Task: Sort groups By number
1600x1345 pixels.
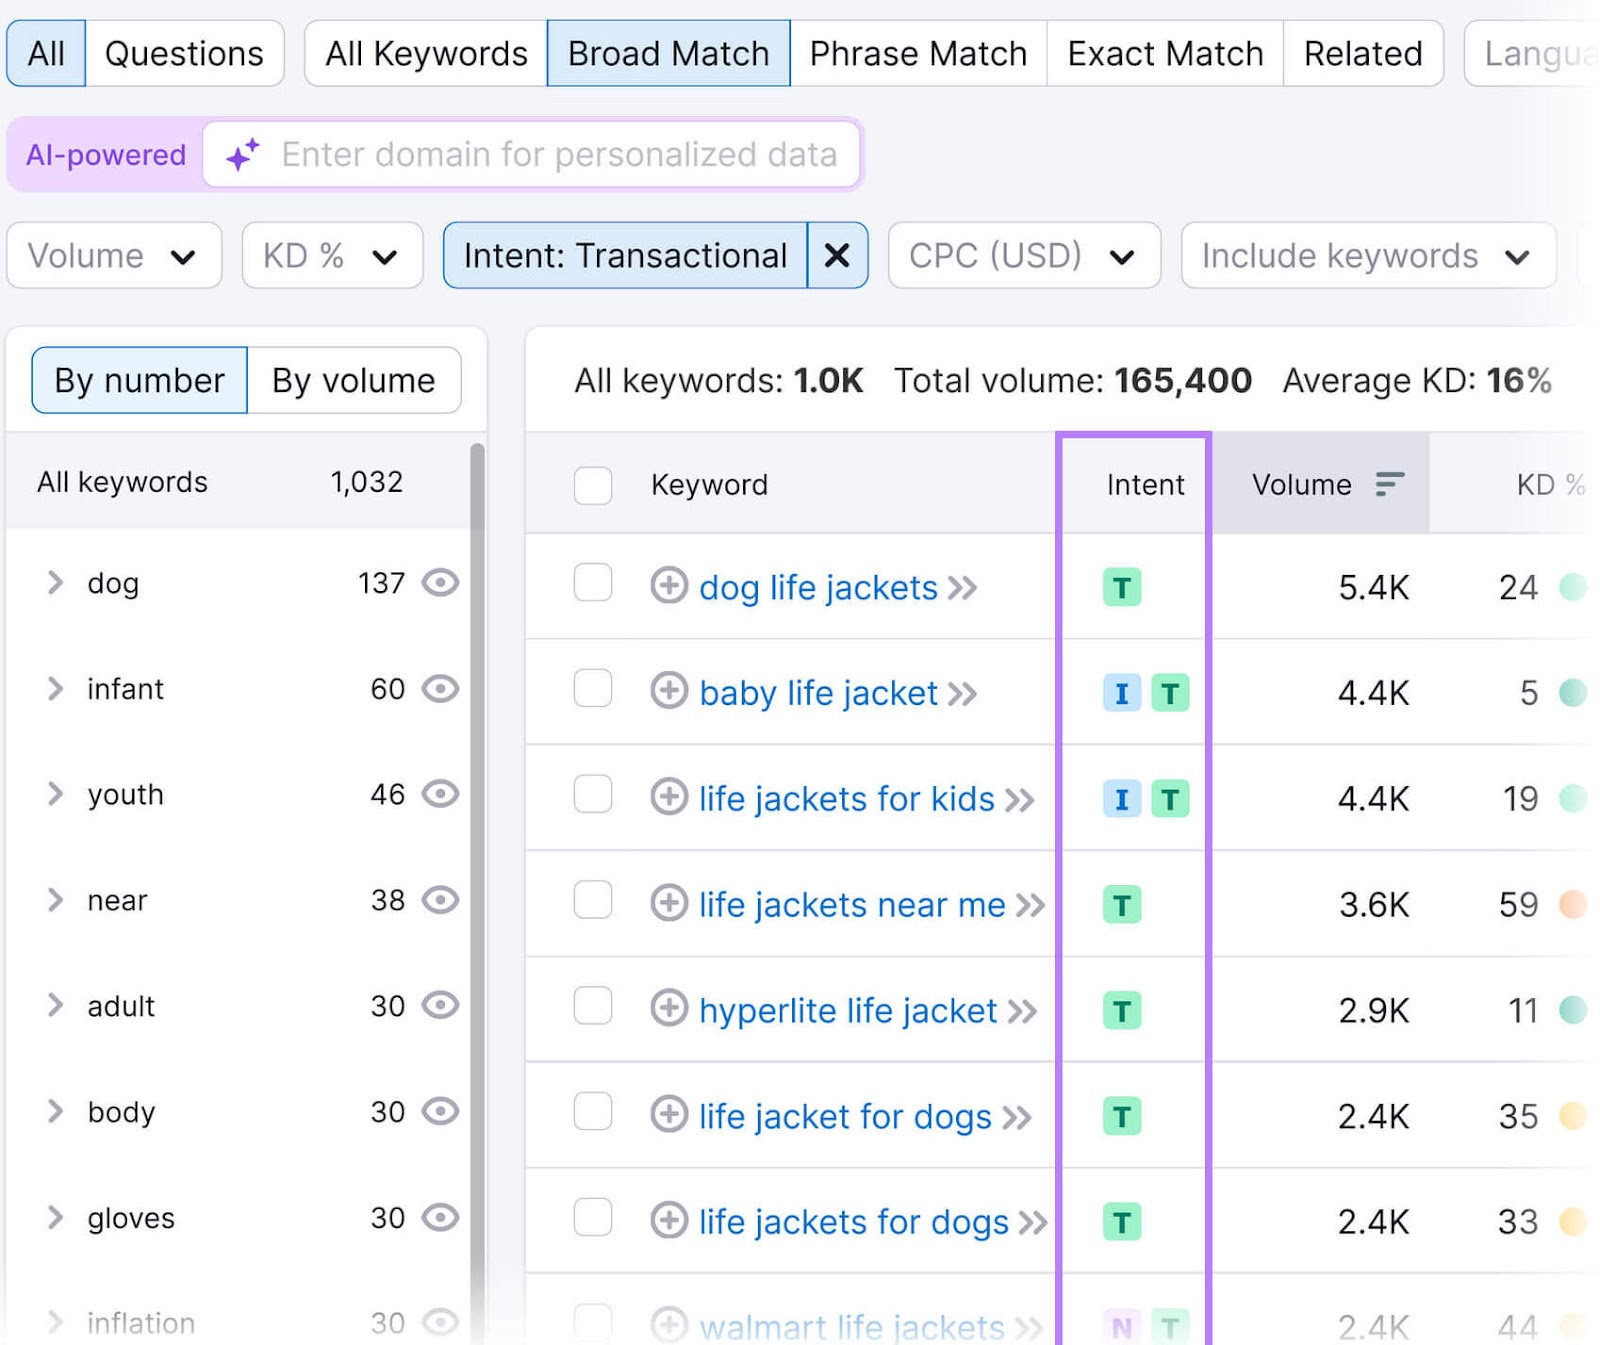Action: (x=139, y=380)
